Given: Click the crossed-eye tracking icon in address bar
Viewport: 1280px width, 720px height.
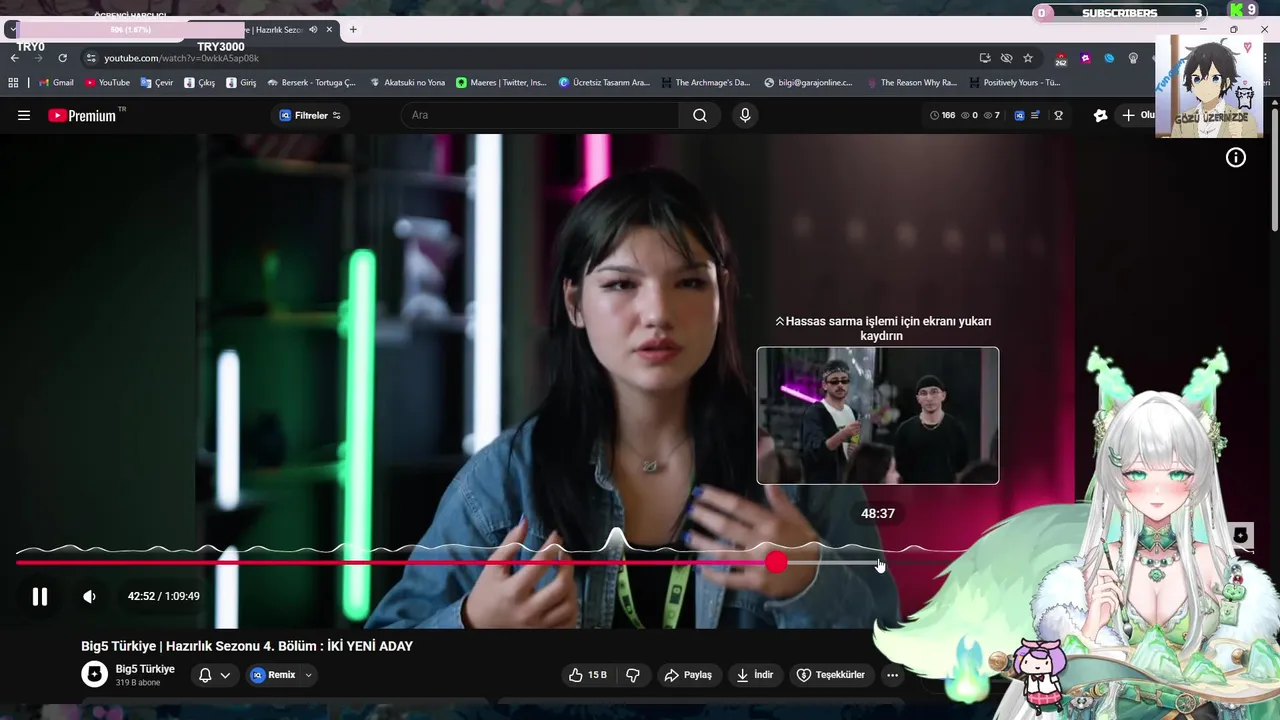Looking at the screenshot, I should [1006, 58].
